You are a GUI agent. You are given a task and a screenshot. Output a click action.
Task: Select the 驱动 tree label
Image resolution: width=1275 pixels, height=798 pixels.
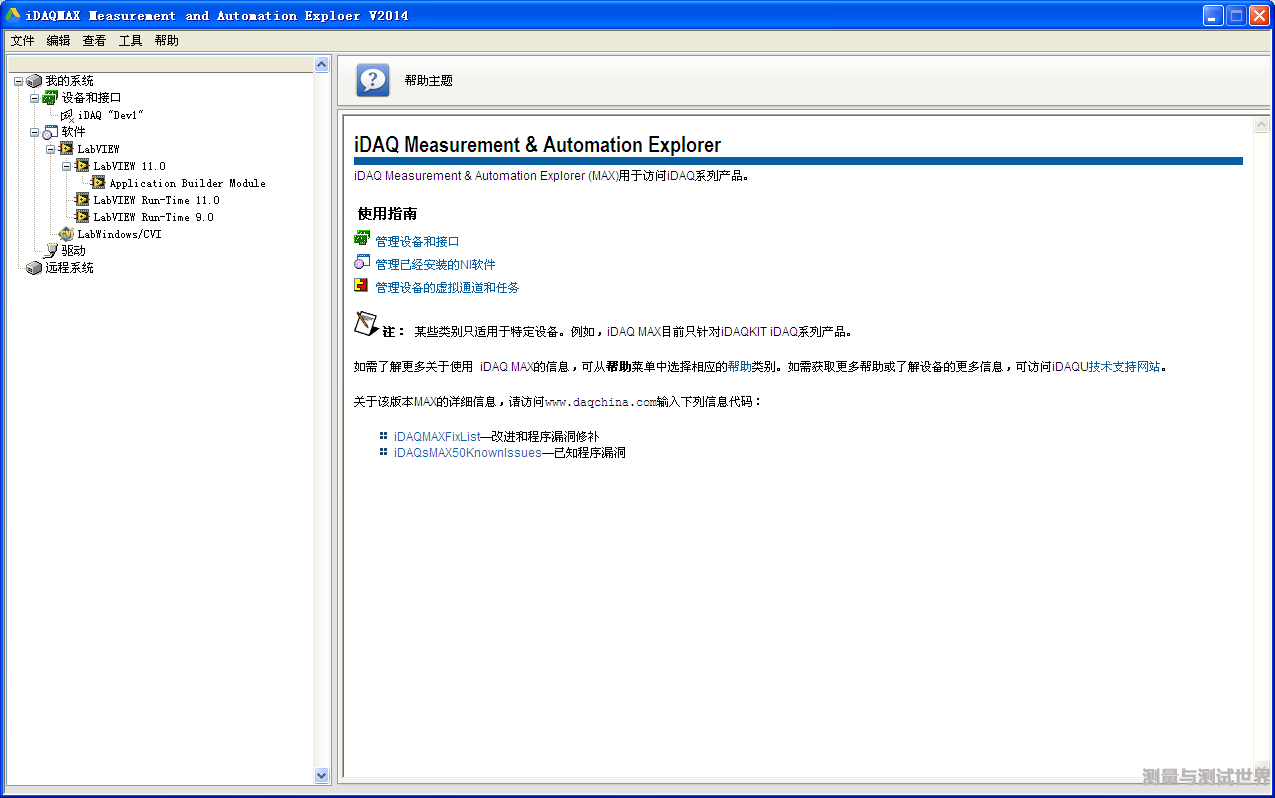pos(73,251)
